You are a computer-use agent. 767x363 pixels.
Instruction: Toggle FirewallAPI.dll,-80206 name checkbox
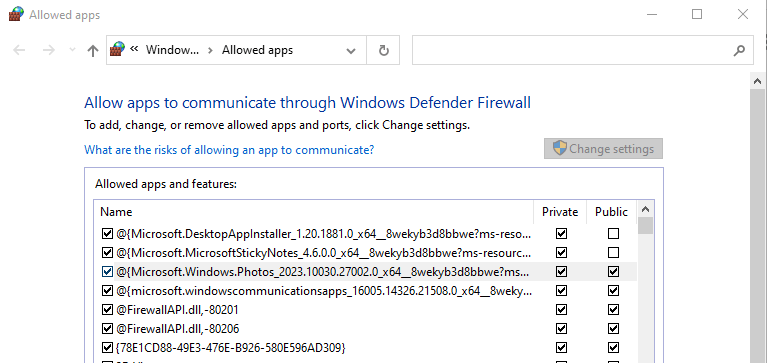pos(107,328)
